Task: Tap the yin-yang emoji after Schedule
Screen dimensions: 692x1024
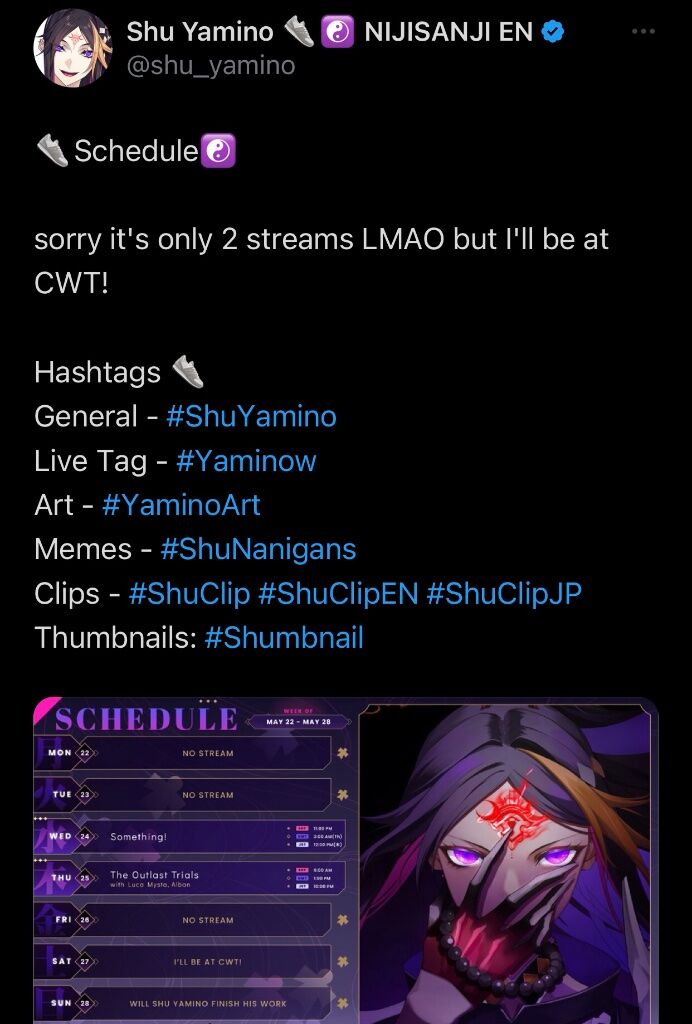Action: pos(217,152)
